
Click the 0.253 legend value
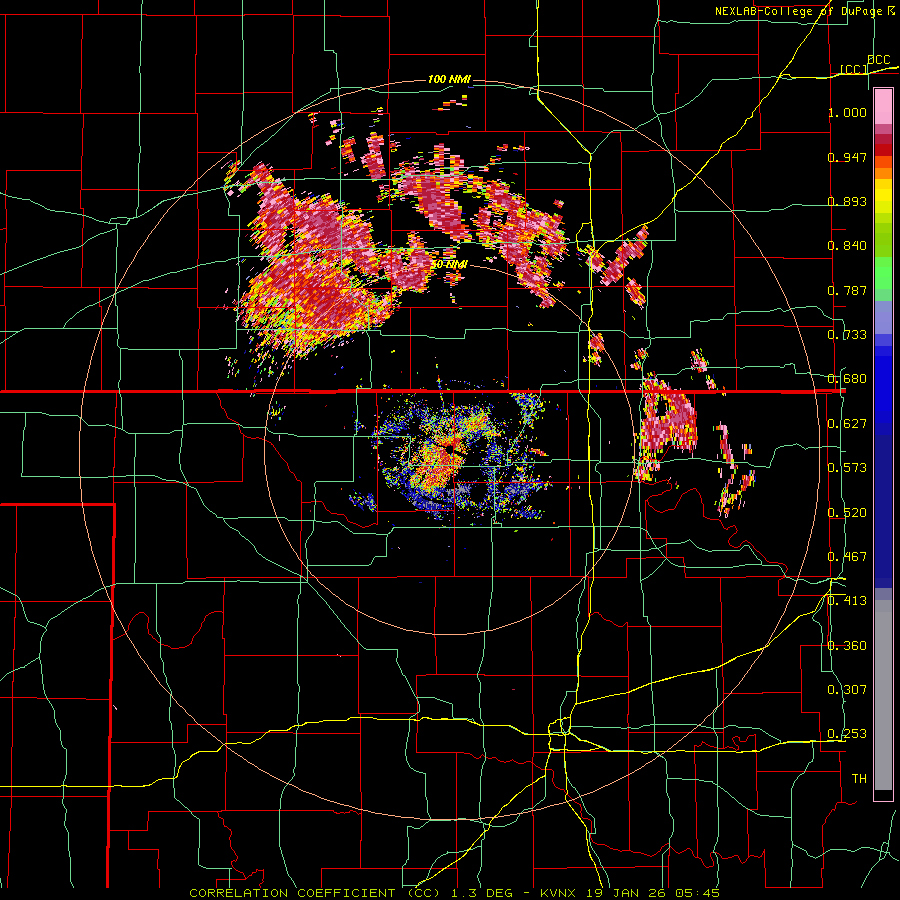click(x=847, y=734)
